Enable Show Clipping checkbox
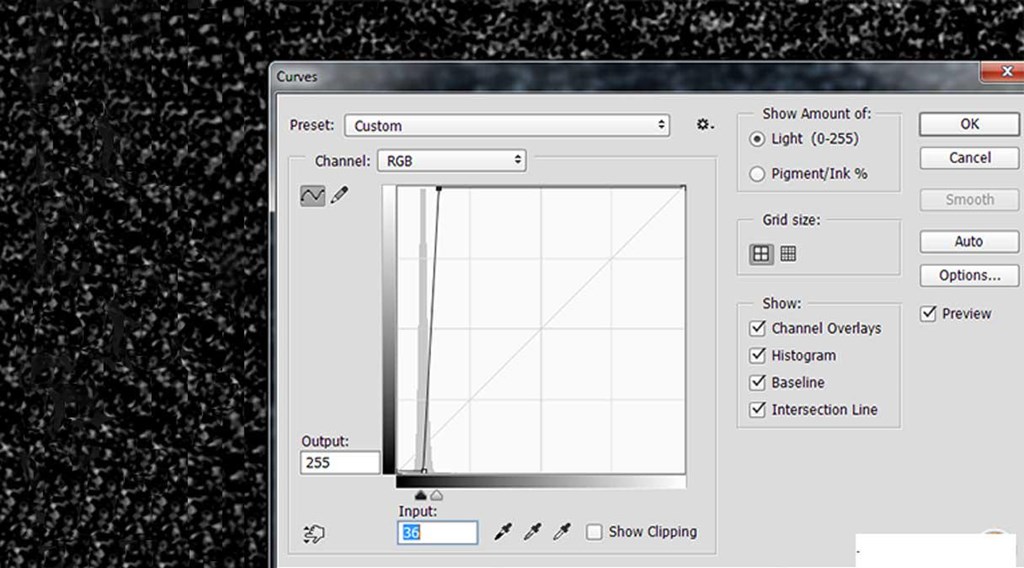Viewport: 1024px width, 568px height. coord(594,532)
